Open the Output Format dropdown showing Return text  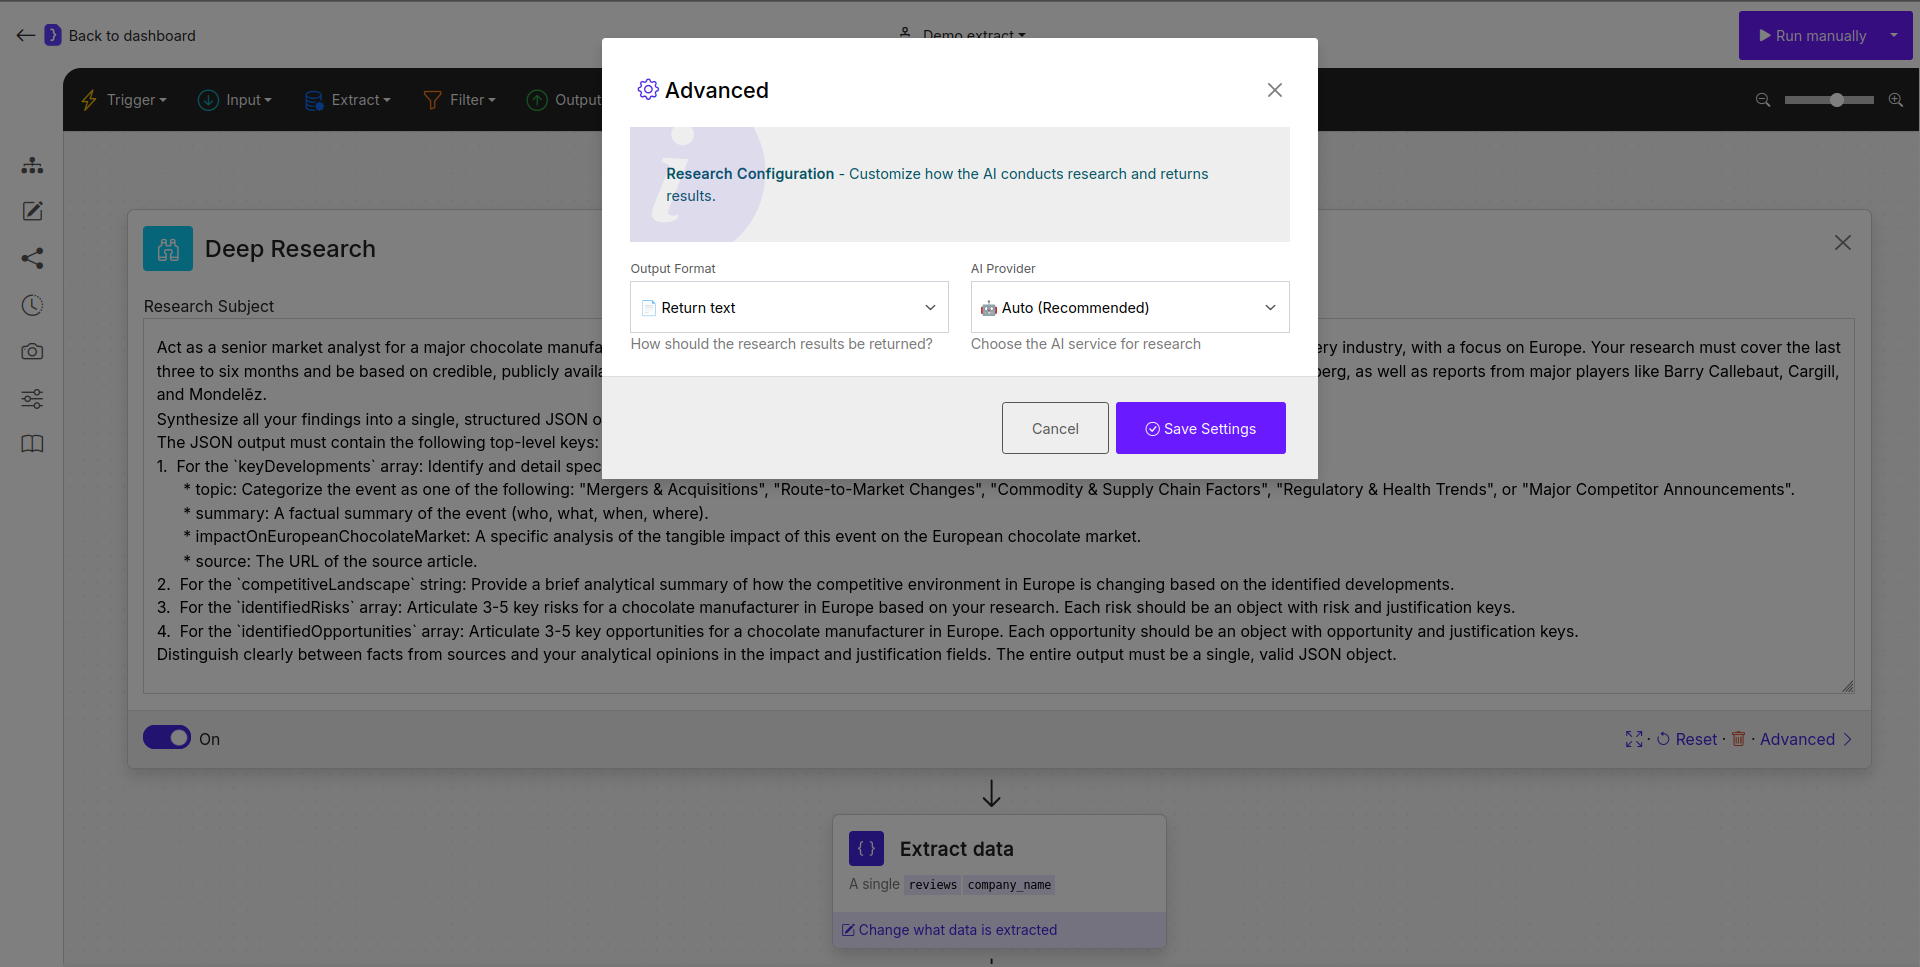pos(789,307)
